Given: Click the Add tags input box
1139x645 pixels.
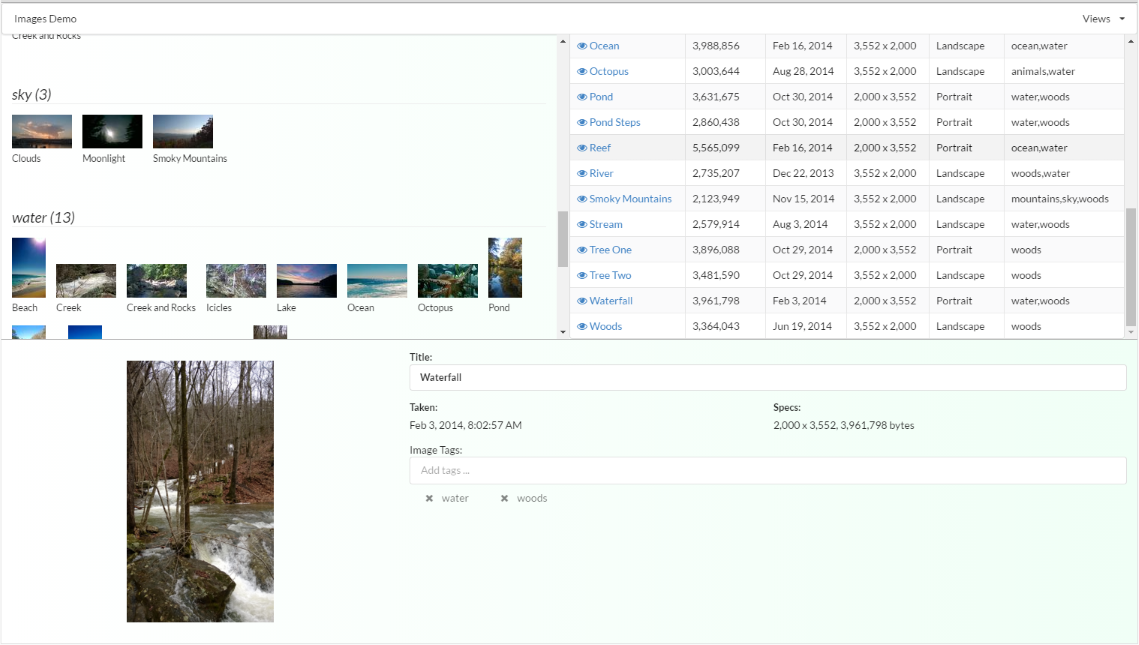Looking at the screenshot, I should coord(767,470).
